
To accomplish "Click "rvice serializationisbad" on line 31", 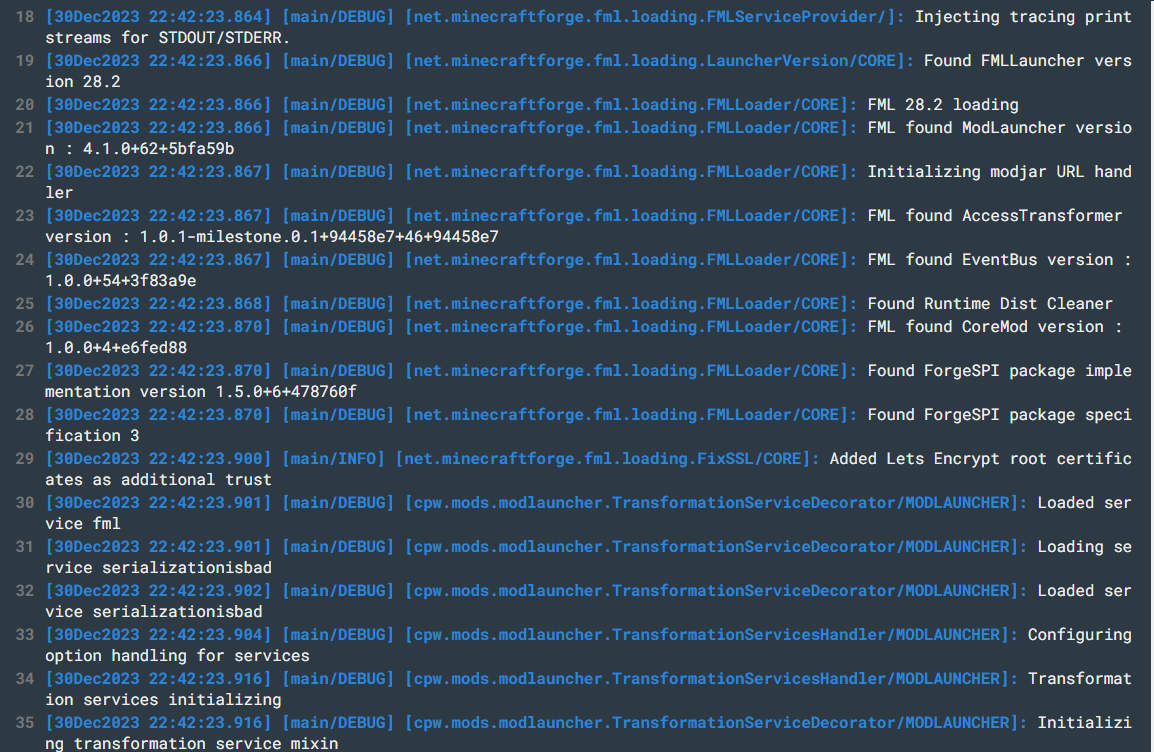I will tap(158, 568).
